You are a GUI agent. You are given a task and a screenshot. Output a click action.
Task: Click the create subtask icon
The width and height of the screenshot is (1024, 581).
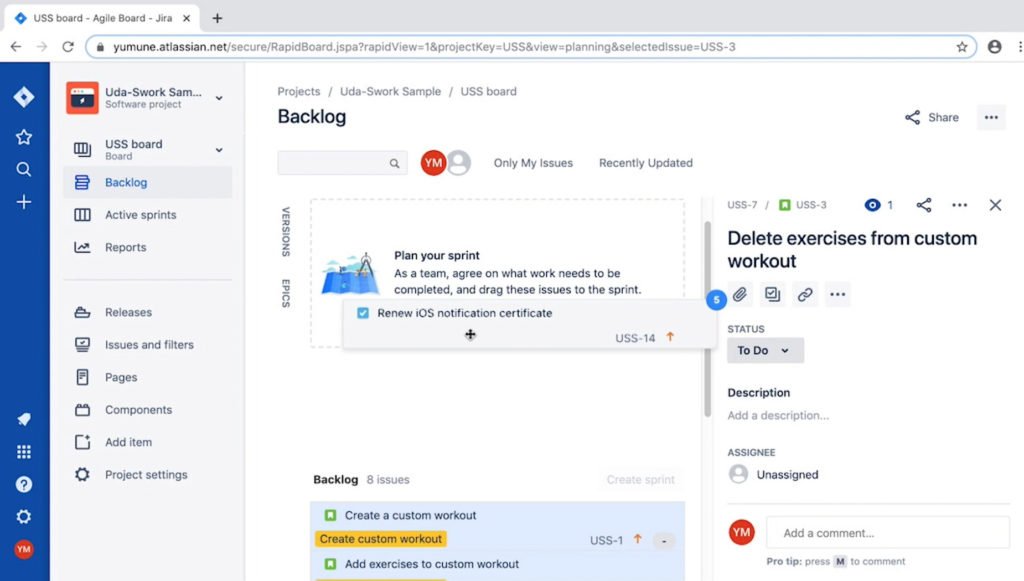click(x=773, y=294)
